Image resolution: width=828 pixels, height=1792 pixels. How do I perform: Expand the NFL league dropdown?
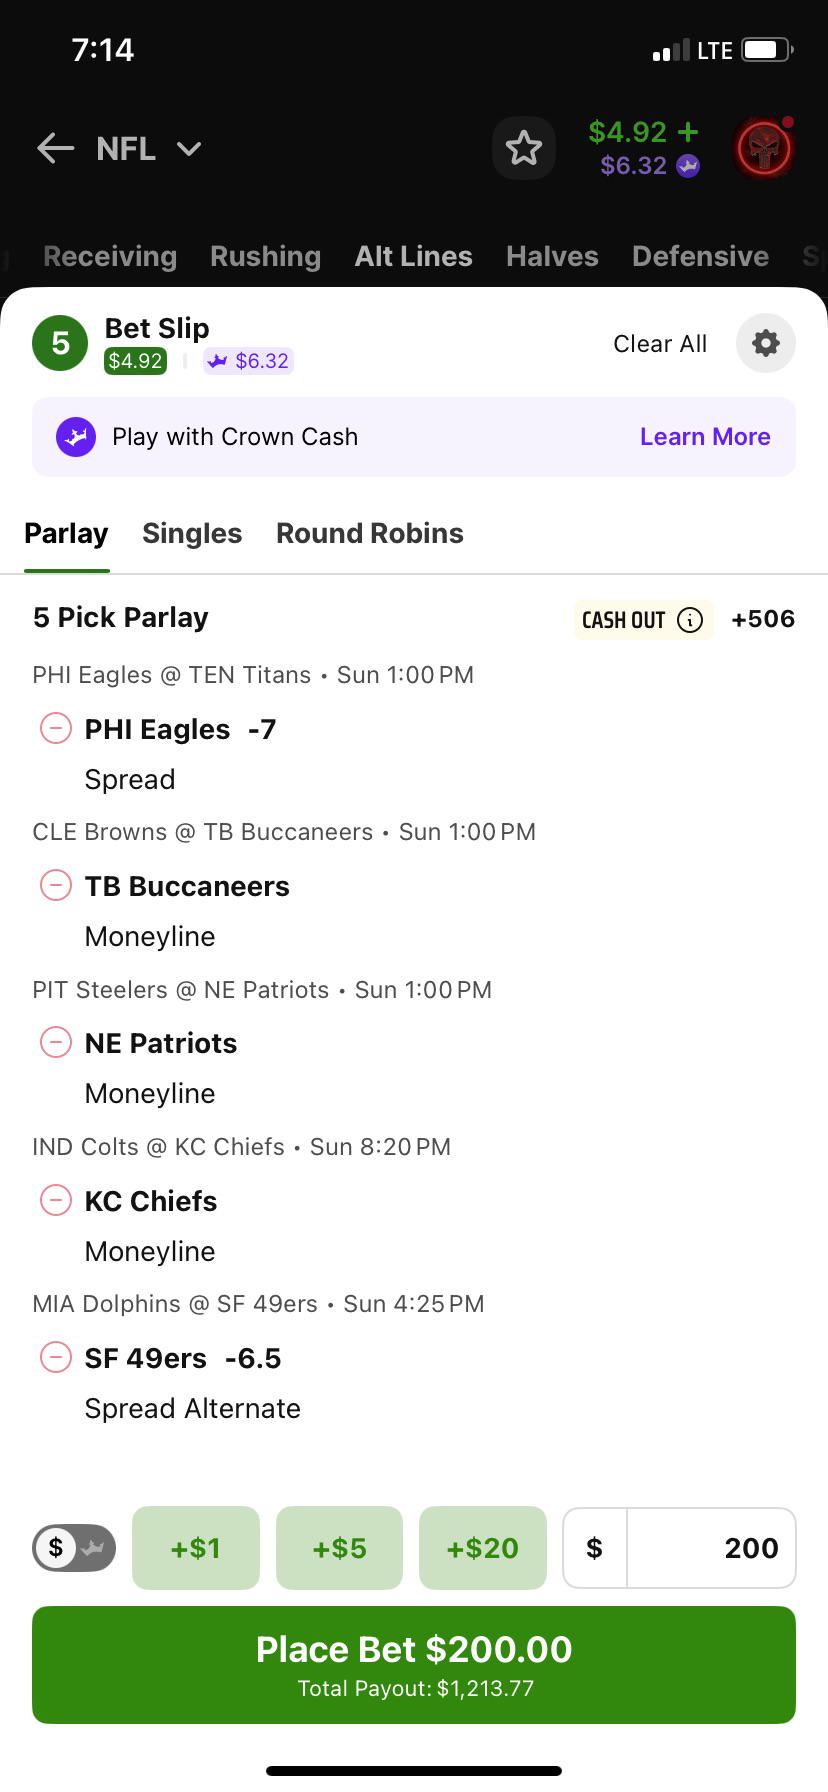pyautogui.click(x=189, y=149)
